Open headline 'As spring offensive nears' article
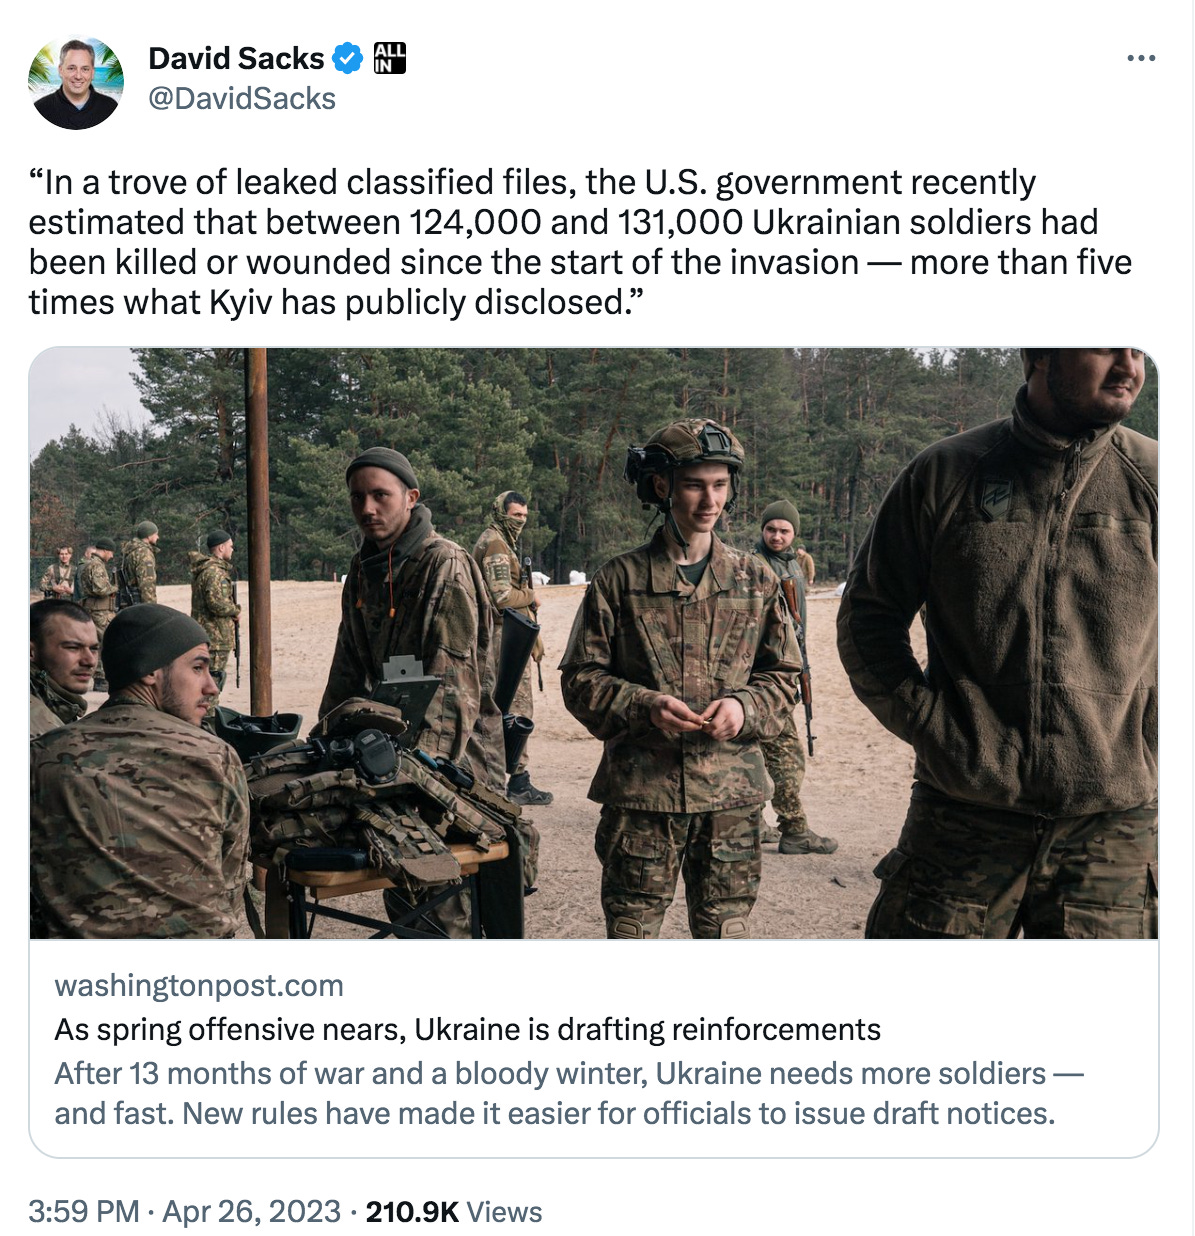1195x1236 pixels. coord(468,1029)
